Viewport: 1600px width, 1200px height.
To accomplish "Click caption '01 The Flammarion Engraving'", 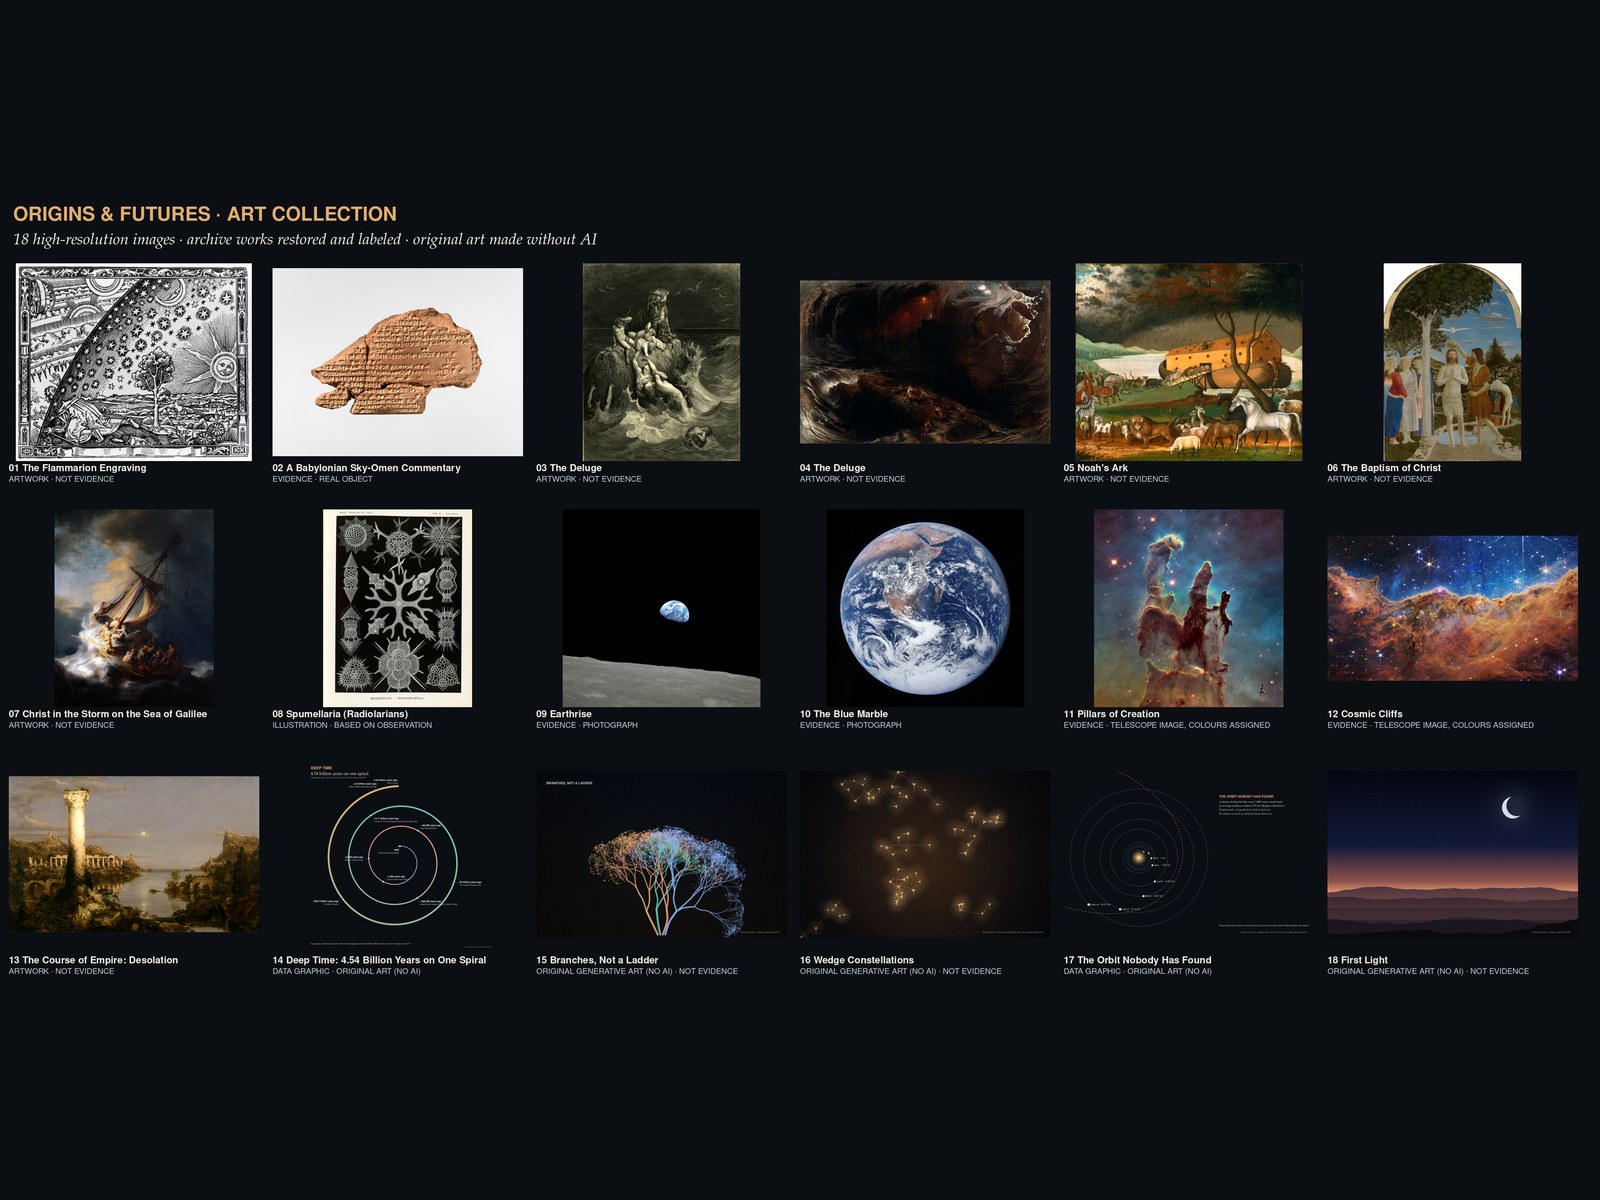I will click(78, 468).
